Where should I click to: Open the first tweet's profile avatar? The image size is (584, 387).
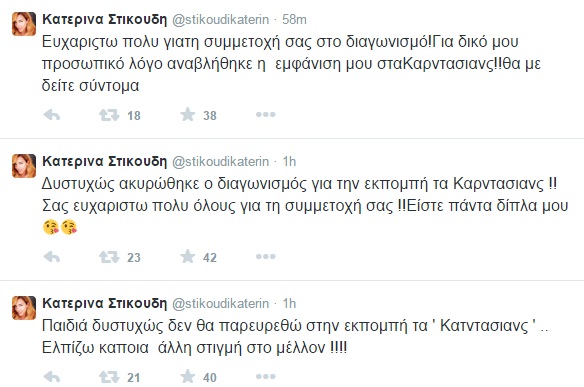[x=24, y=24]
